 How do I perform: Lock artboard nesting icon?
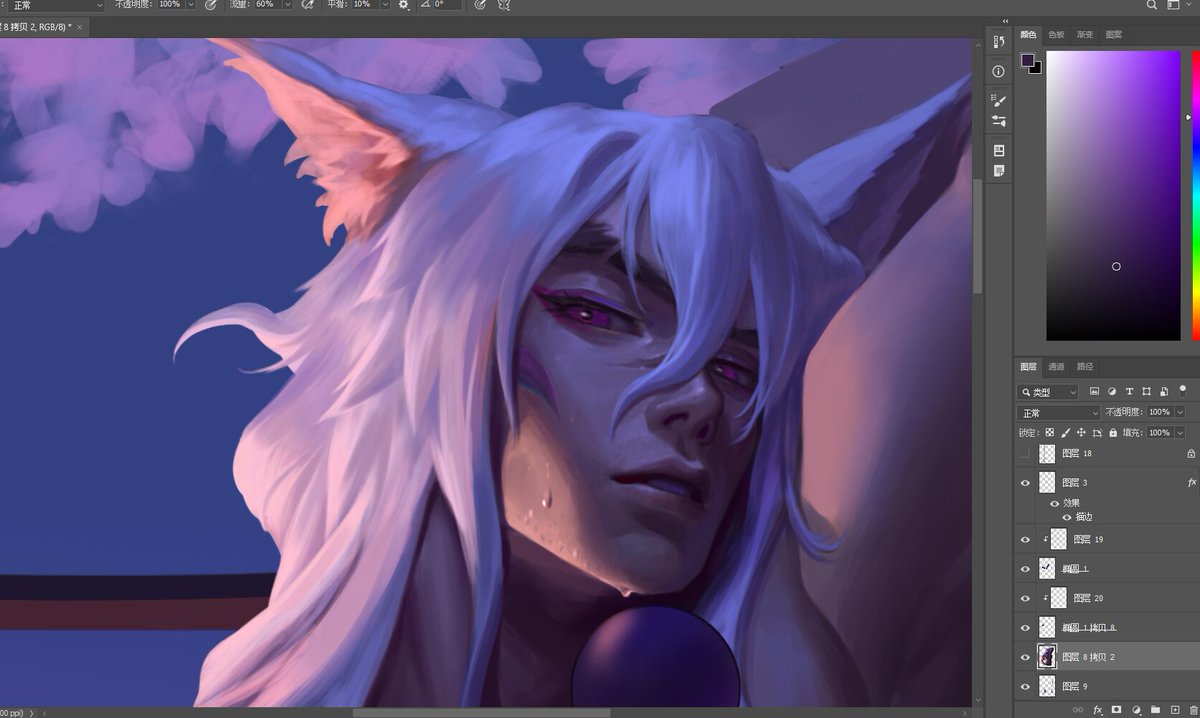1097,433
